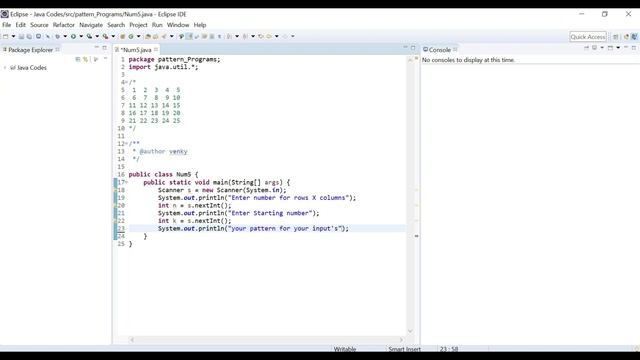Click Open Perspective icon near Quick Access
Viewport: 640px width, 360px height.
(x=616, y=37)
